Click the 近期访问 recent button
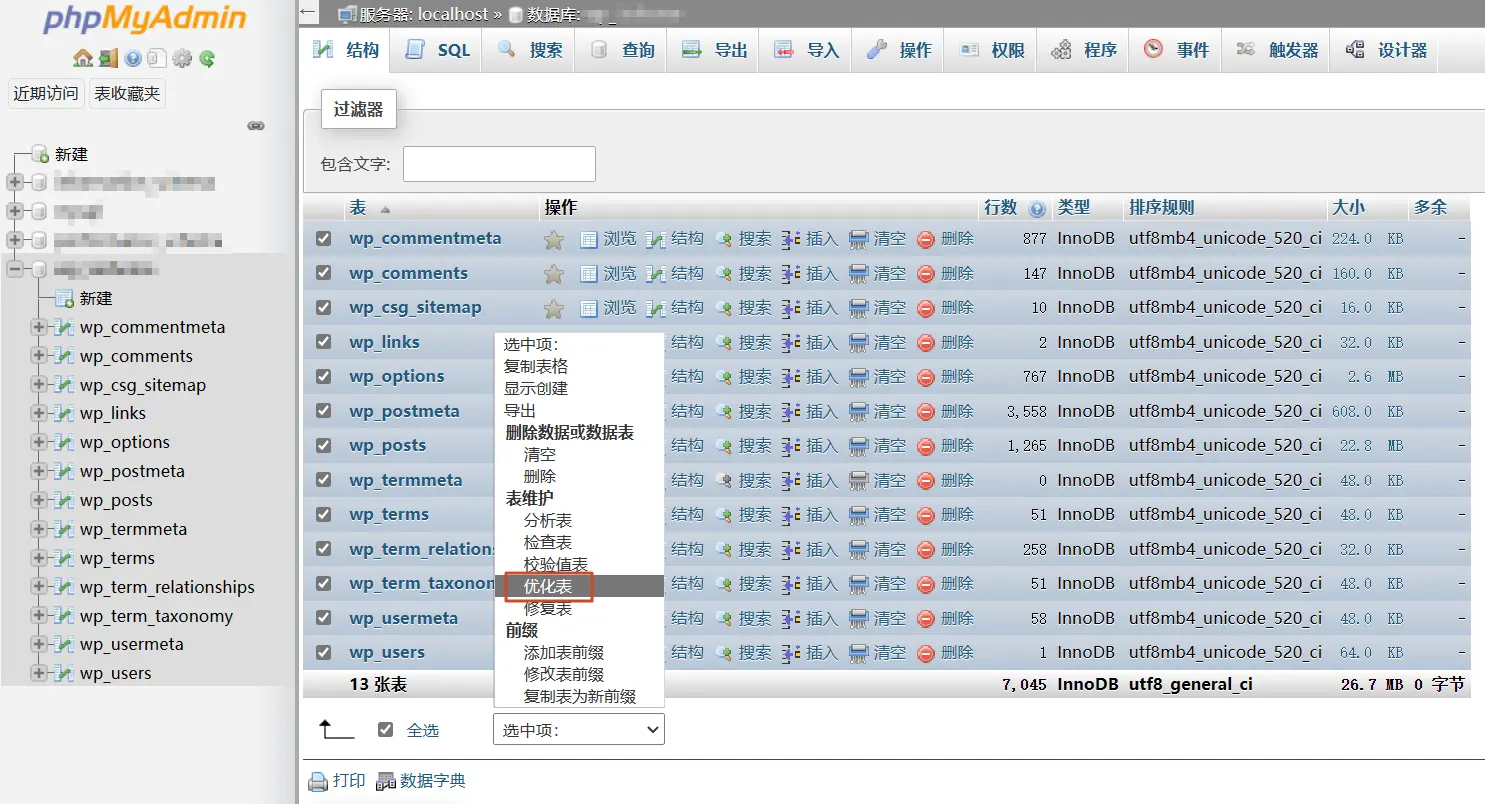Screen dimensions: 1485x804 point(45,94)
